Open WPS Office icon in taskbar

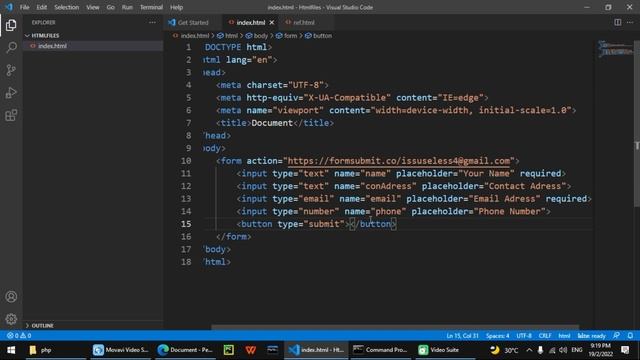pyautogui.click(x=251, y=350)
